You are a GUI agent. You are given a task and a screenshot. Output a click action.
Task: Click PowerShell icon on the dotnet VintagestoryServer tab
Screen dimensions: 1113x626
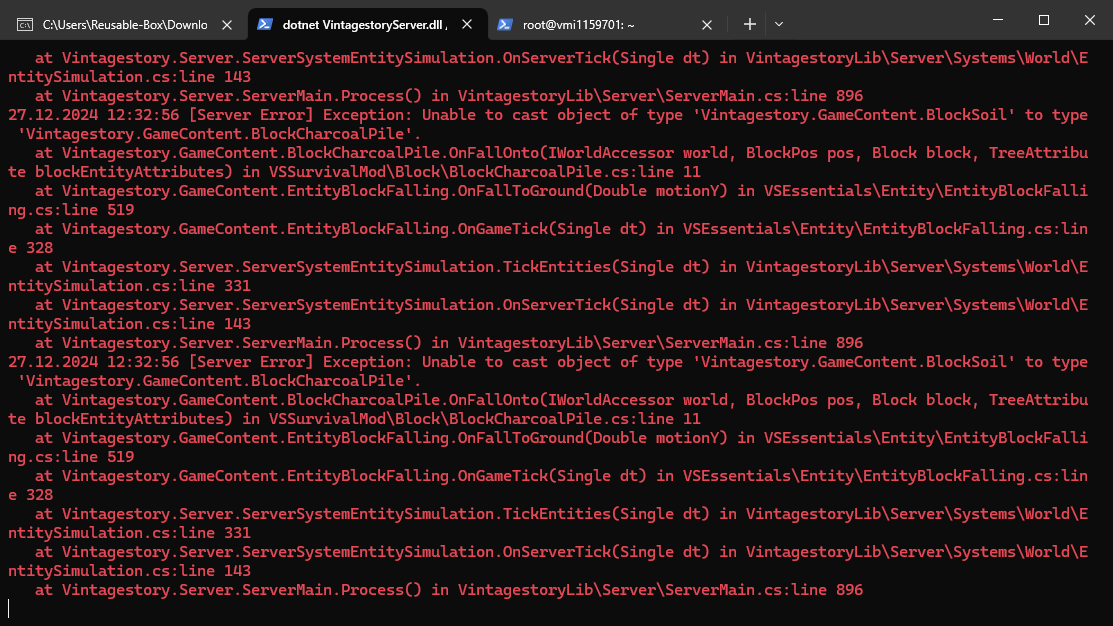pyautogui.click(x=265, y=24)
